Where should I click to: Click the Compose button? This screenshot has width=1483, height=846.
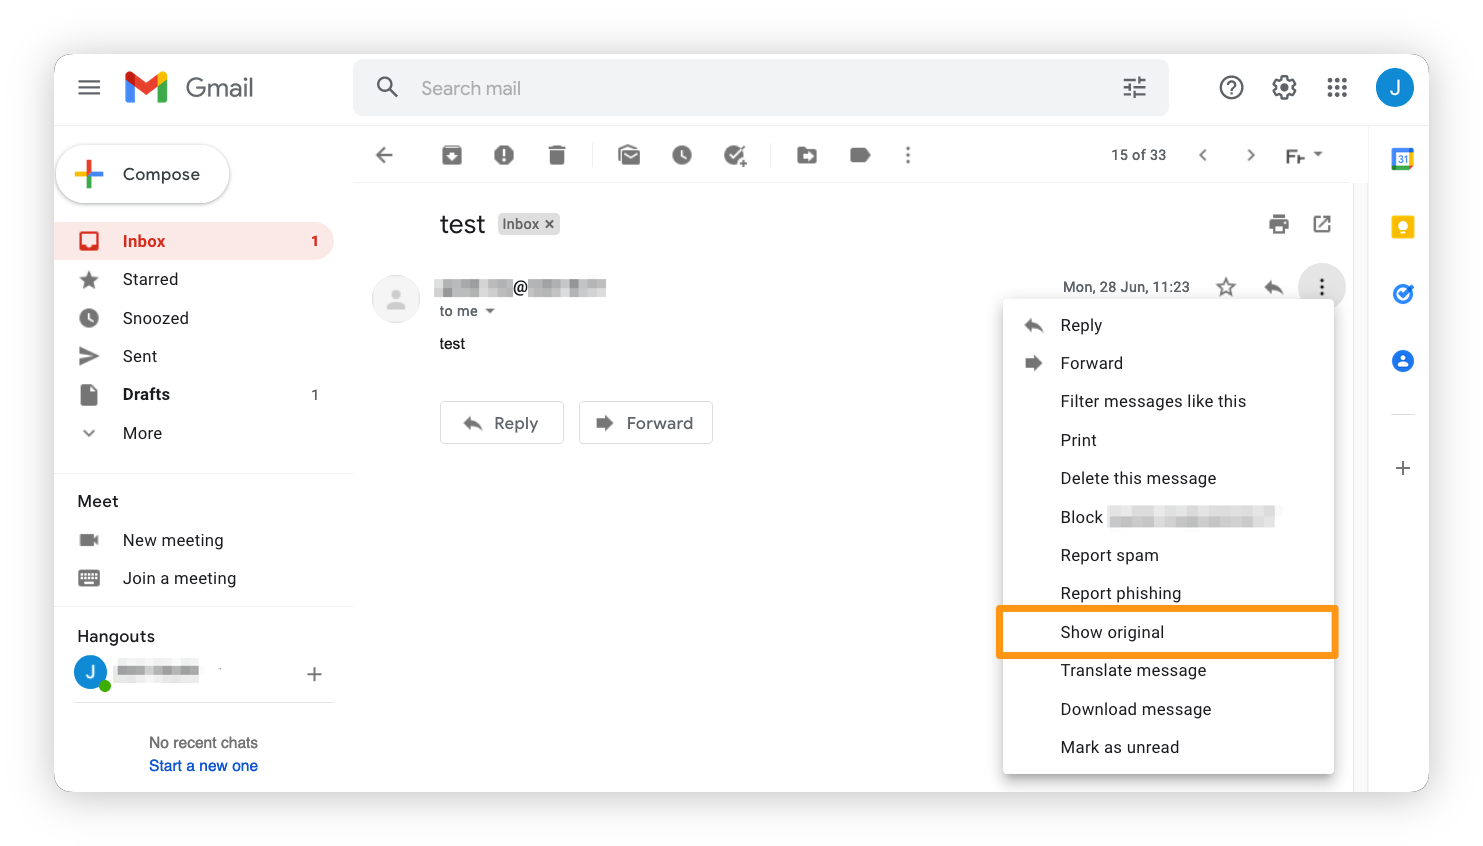coord(142,173)
